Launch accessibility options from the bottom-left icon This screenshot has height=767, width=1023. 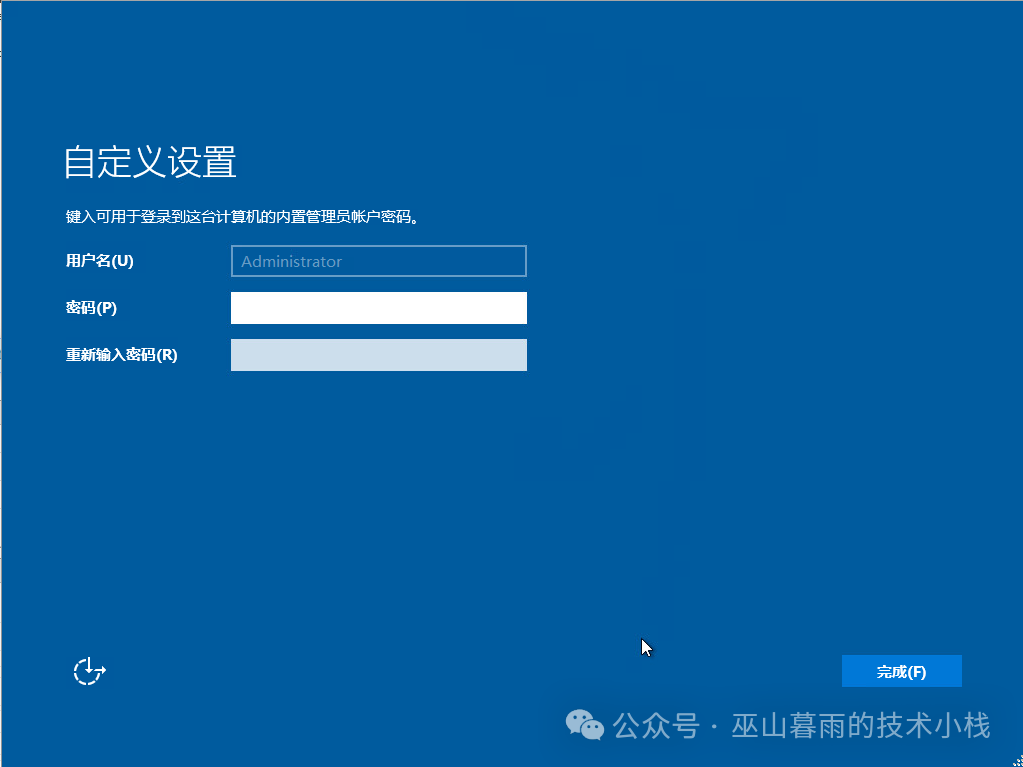click(89, 671)
